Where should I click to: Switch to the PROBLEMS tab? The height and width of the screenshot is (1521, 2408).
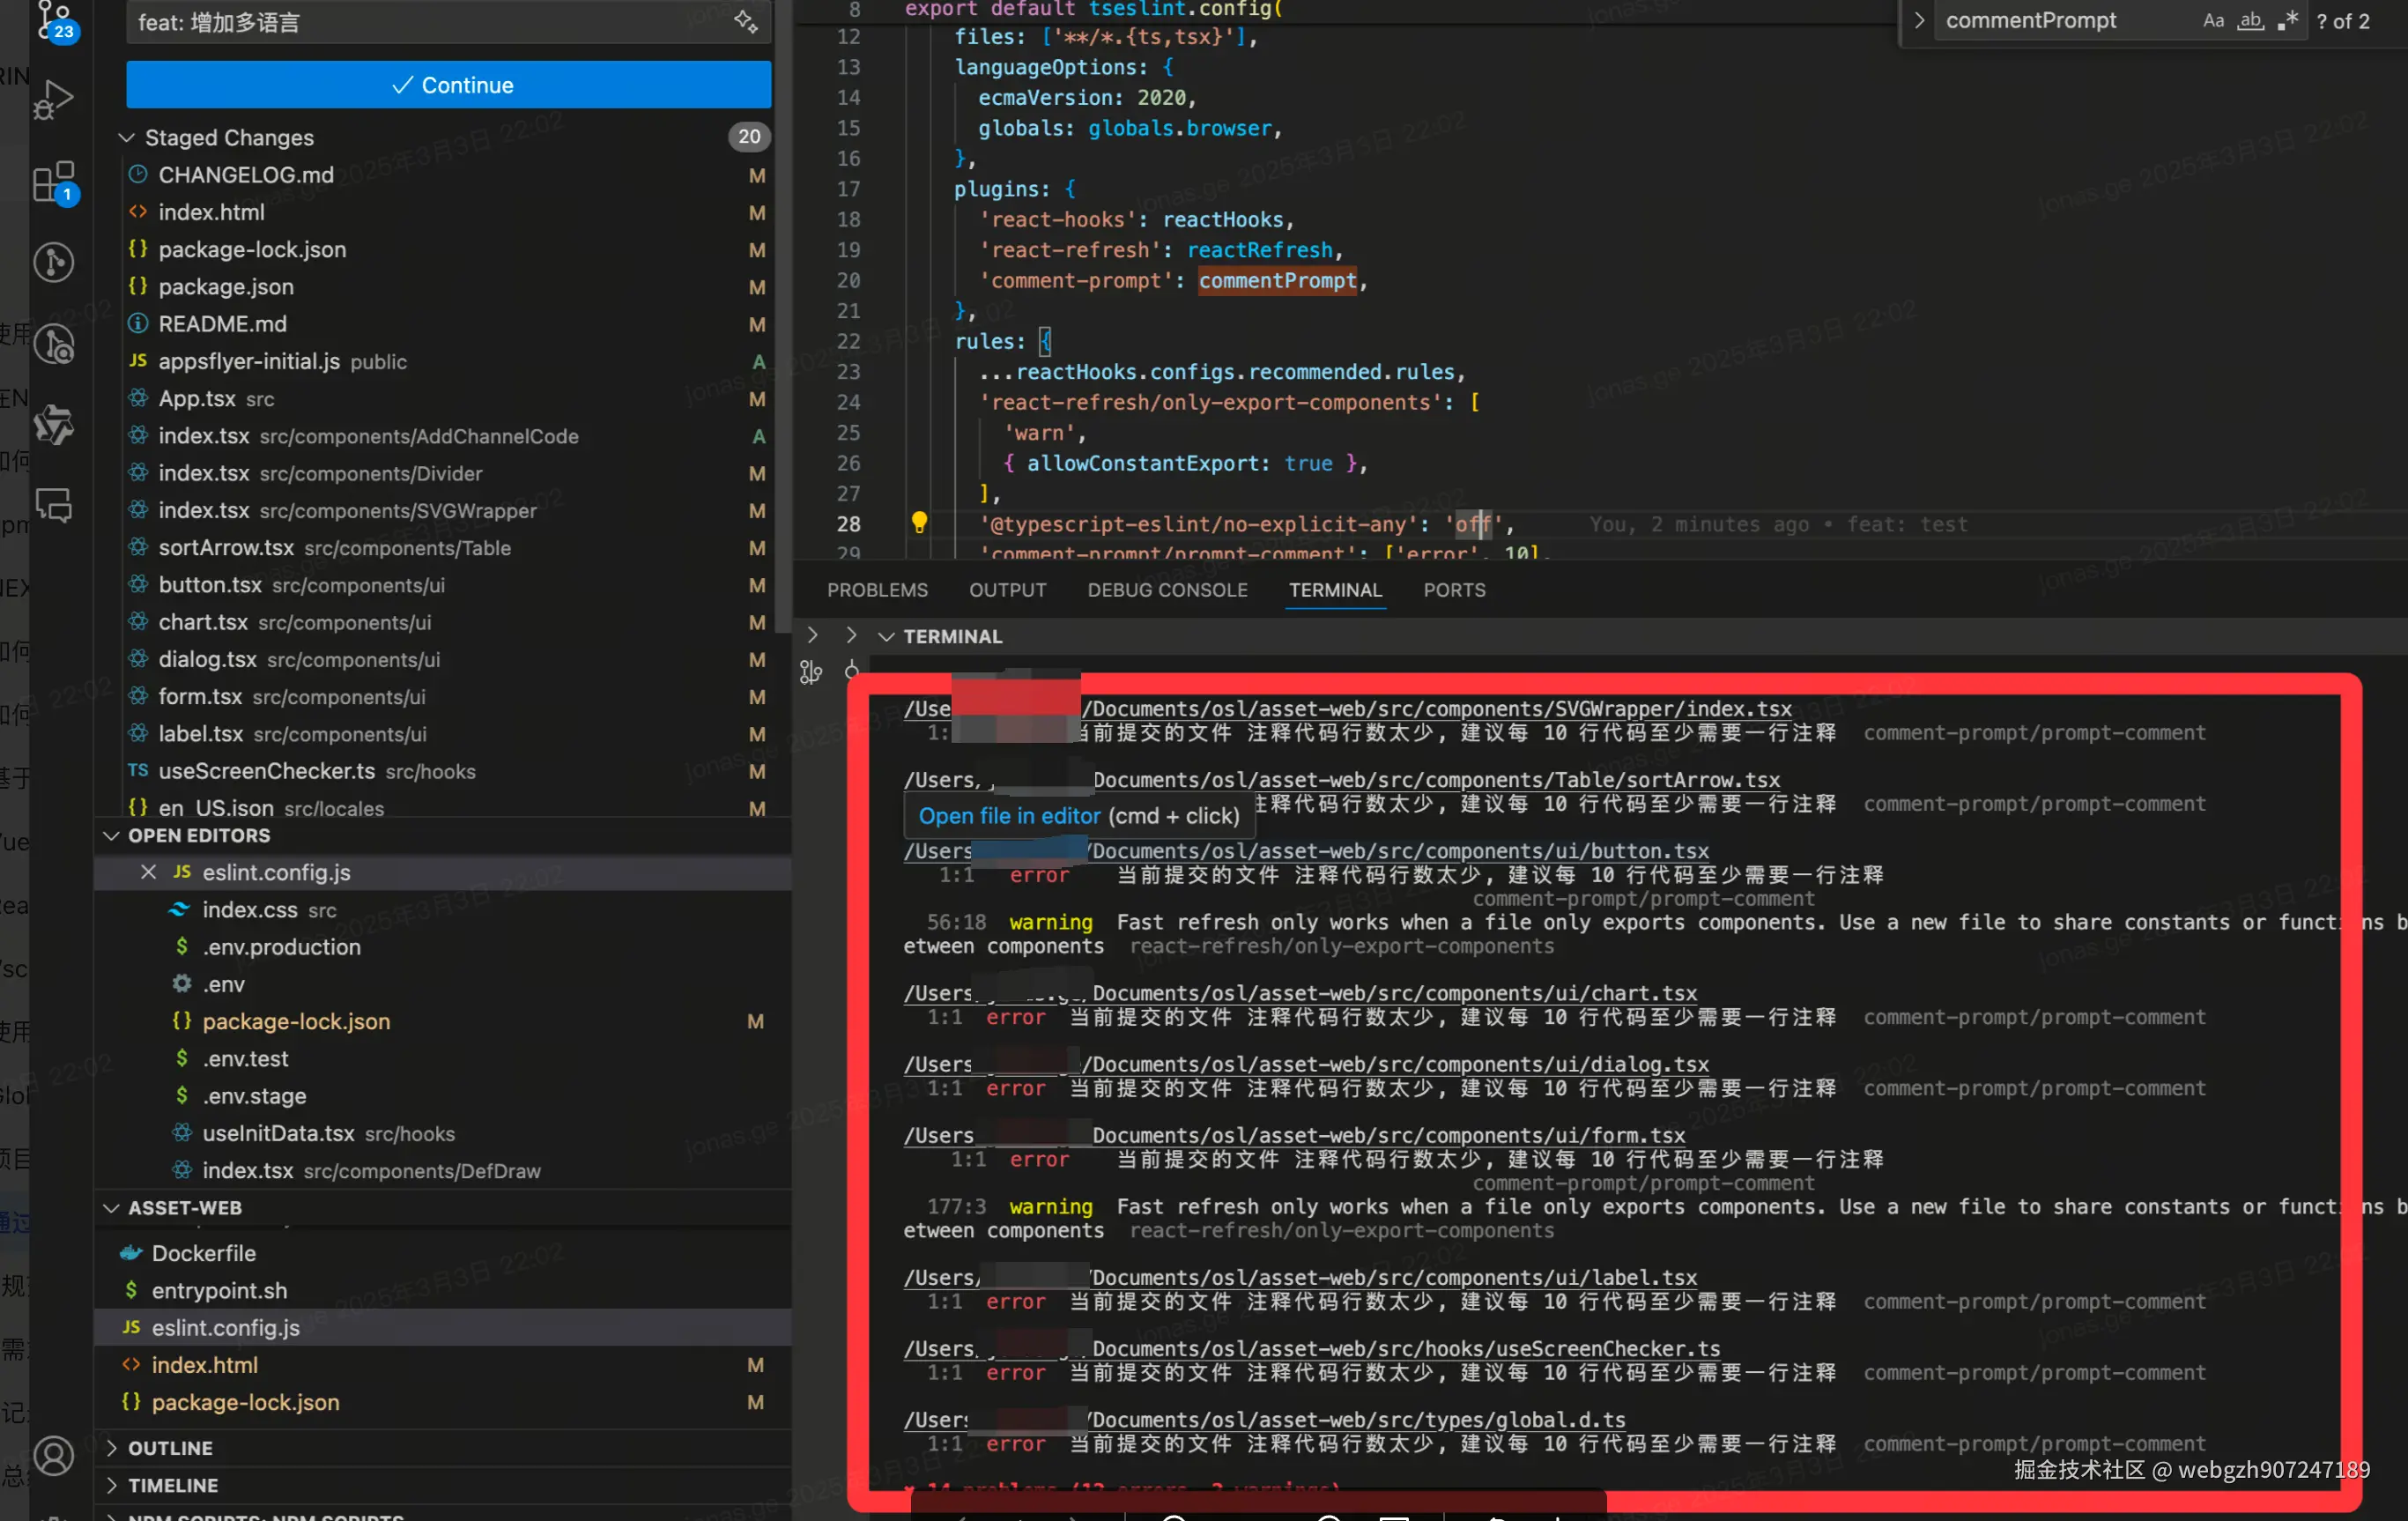877,590
